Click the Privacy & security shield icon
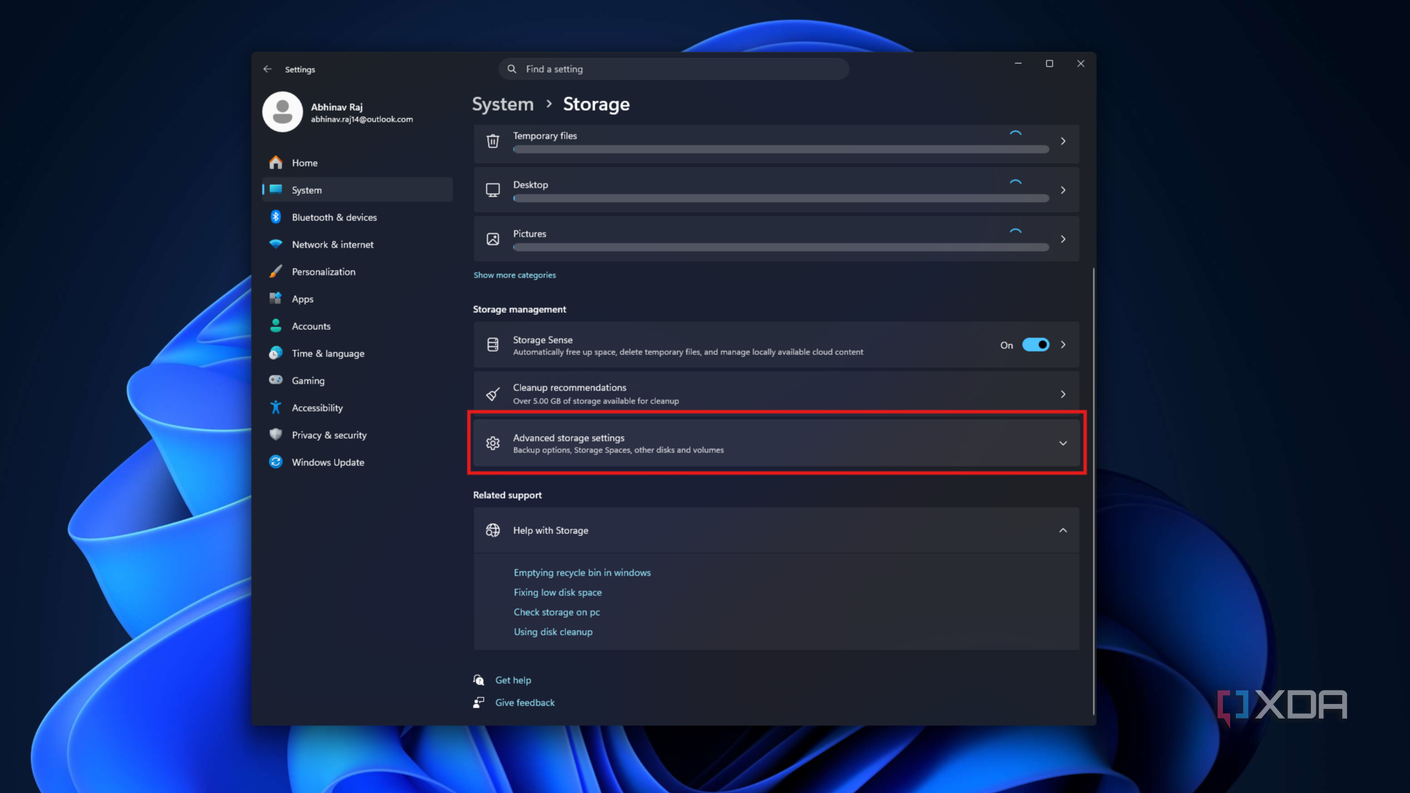The width and height of the screenshot is (1410, 793). click(x=276, y=435)
